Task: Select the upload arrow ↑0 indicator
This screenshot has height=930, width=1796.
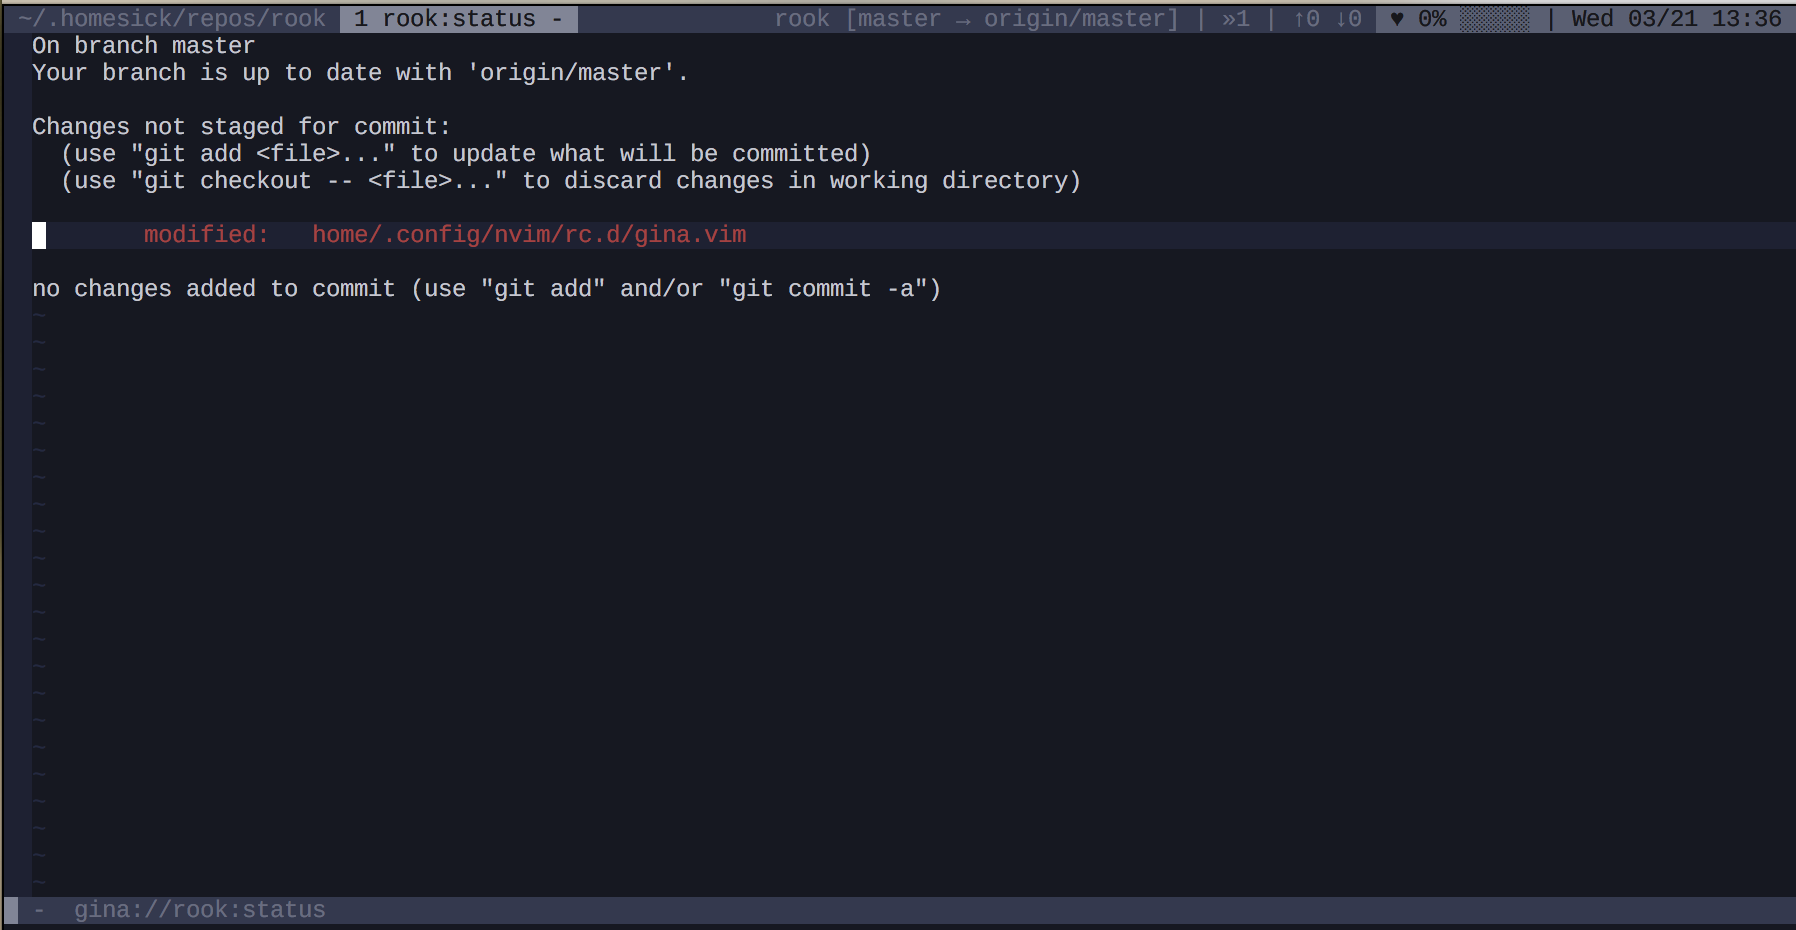Action: pyautogui.click(x=1307, y=18)
